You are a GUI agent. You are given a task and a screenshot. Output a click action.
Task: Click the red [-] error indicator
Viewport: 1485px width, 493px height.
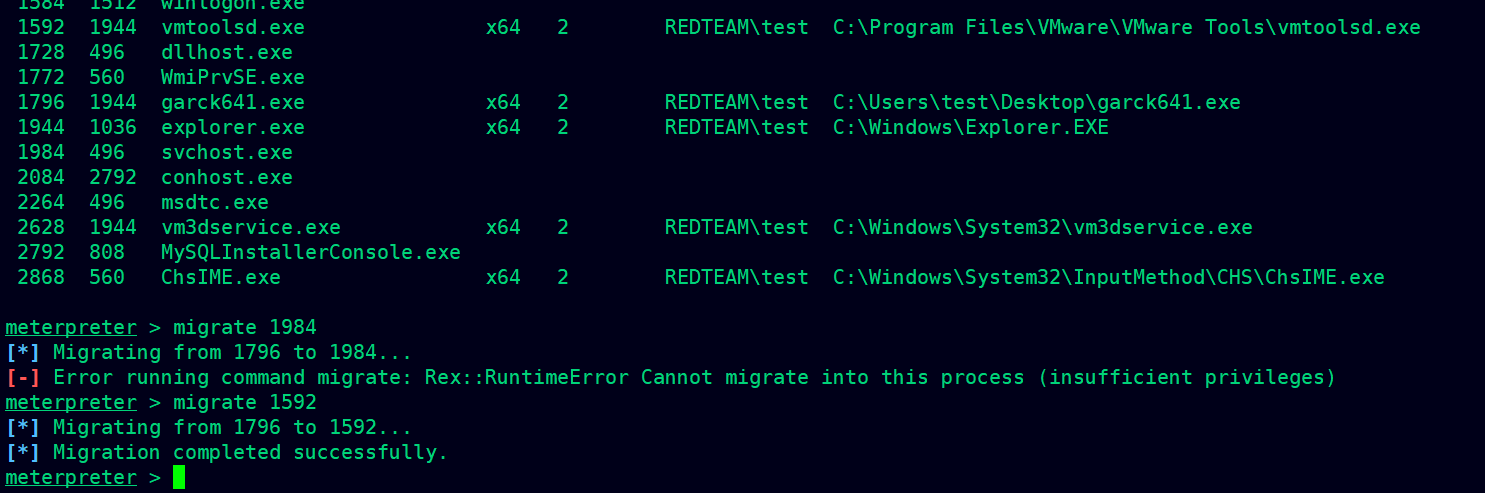[23, 377]
